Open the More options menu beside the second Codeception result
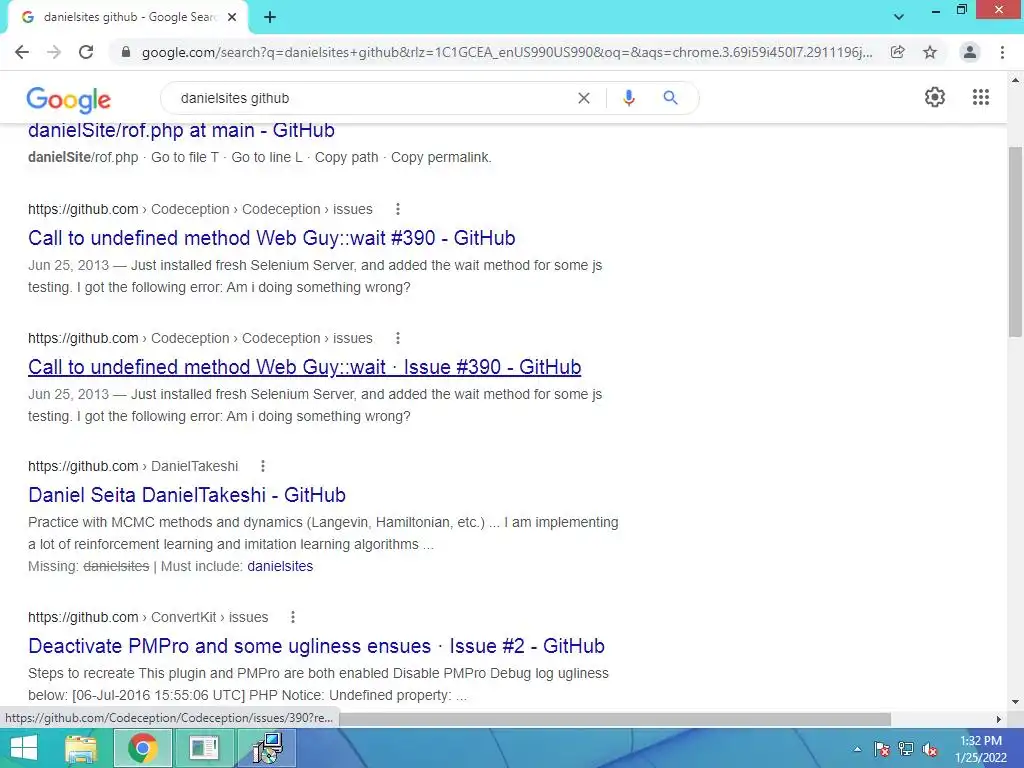 pyautogui.click(x=398, y=338)
